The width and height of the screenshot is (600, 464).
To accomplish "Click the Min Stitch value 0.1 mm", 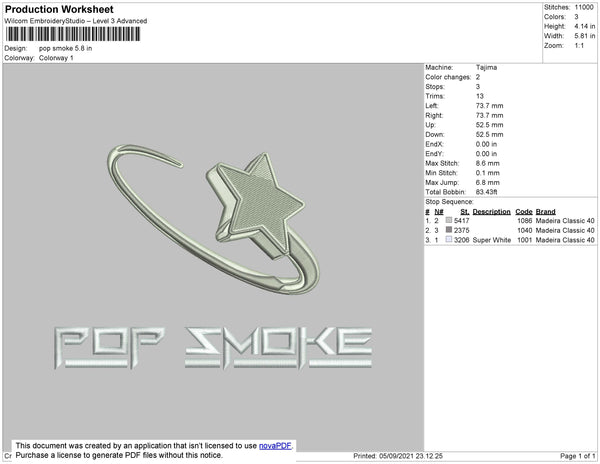I will pos(488,173).
